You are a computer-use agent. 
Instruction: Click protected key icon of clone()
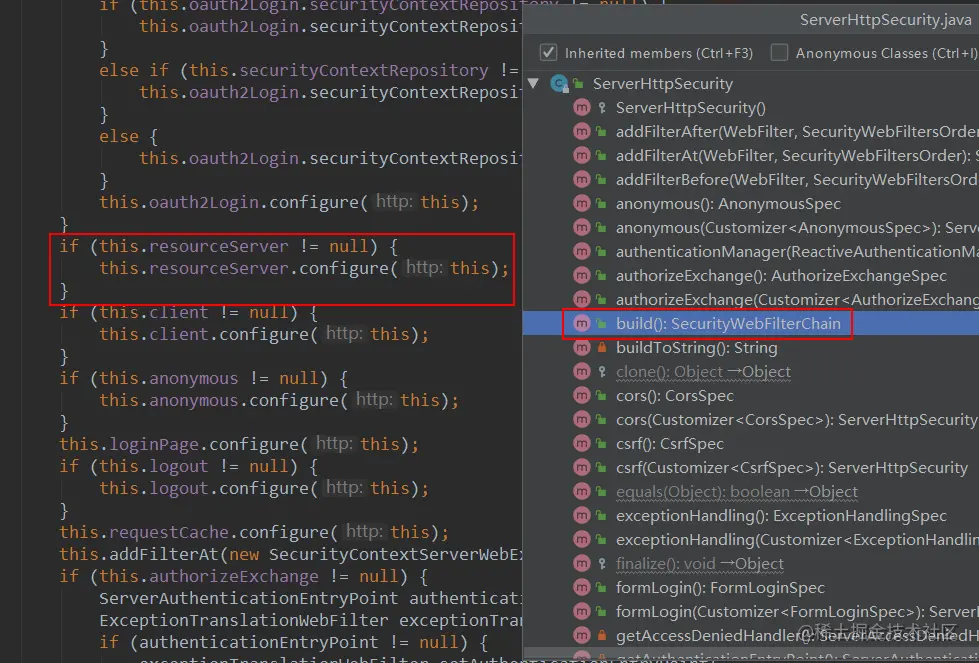coord(601,371)
